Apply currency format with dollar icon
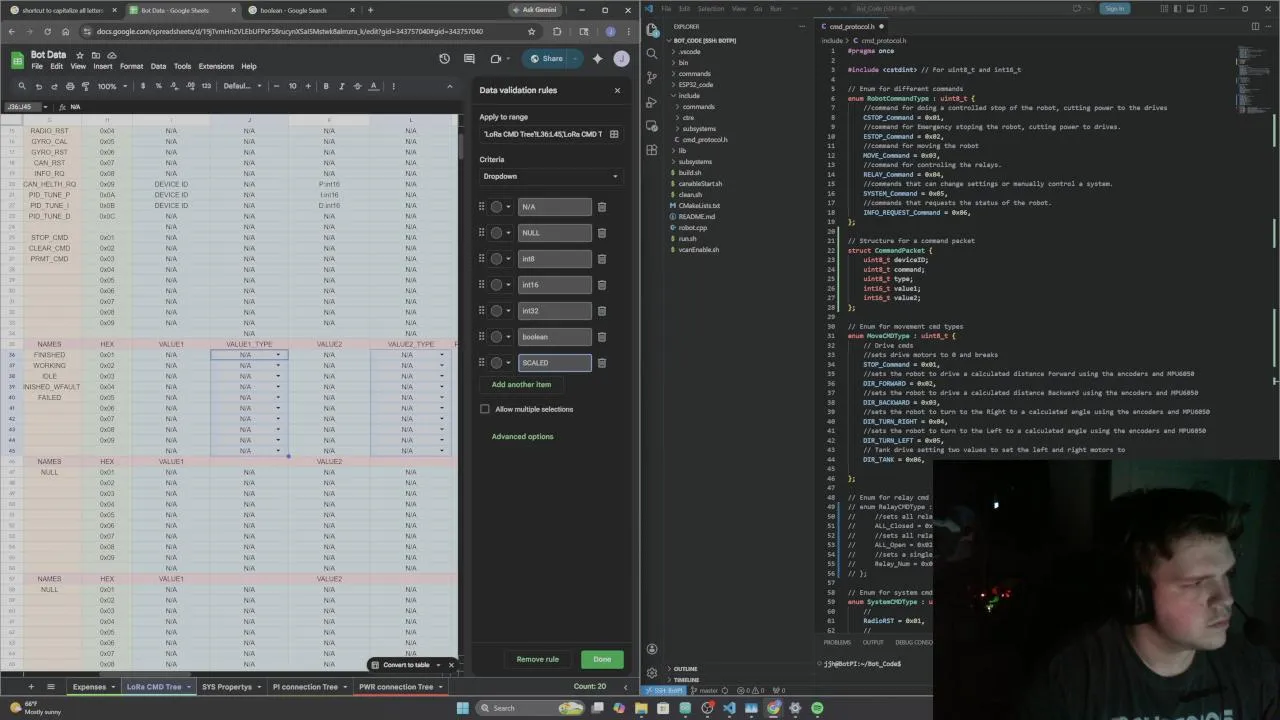The width and height of the screenshot is (1280, 720). coord(143,86)
